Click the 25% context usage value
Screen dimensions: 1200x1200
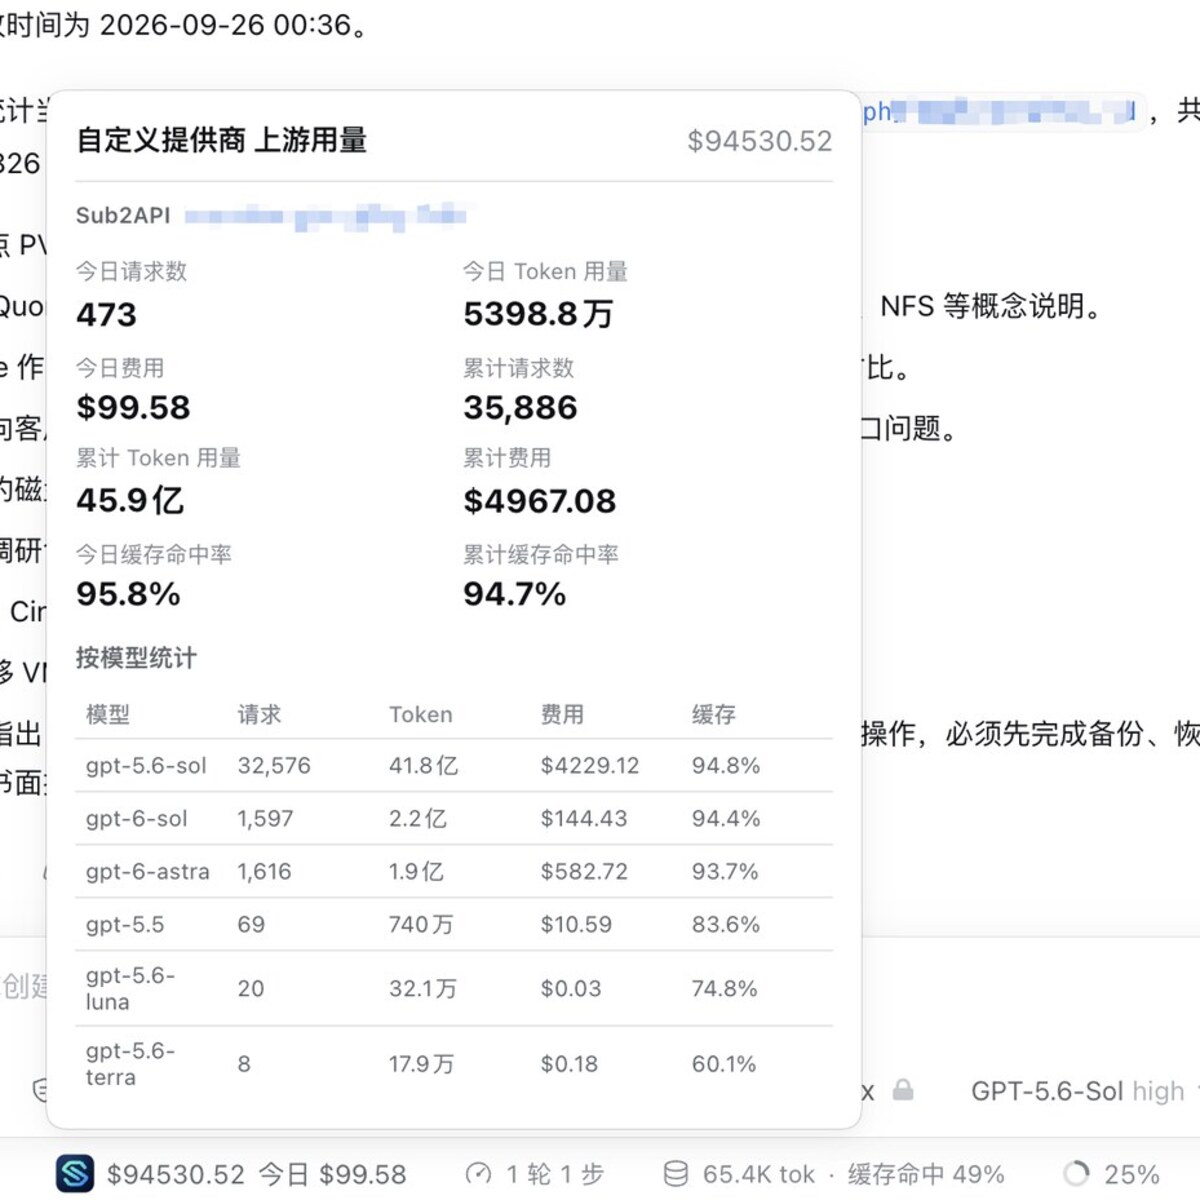click(x=1132, y=1174)
